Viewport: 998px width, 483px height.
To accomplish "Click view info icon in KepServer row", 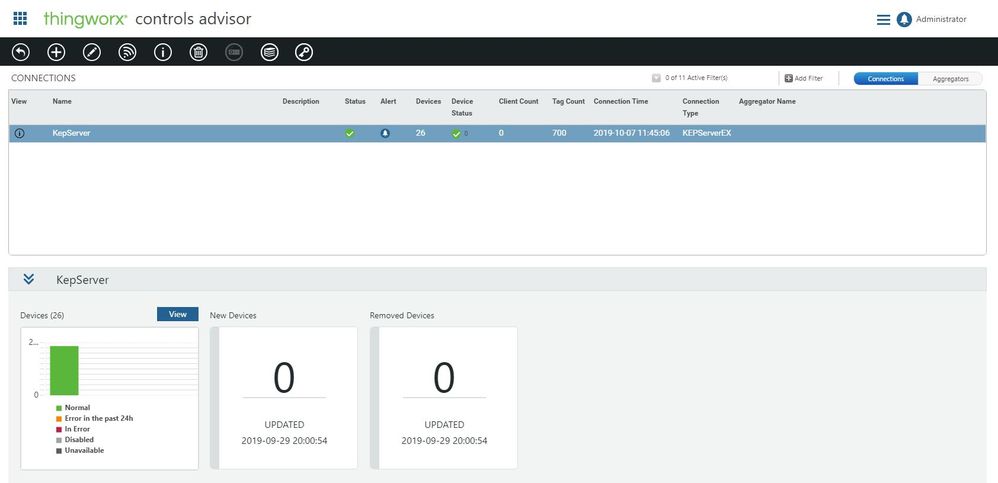I will click(20, 134).
